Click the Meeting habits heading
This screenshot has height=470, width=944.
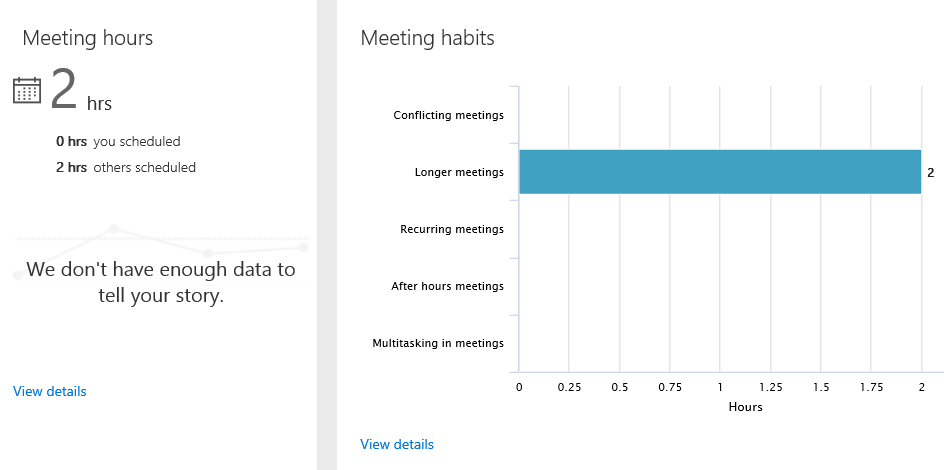tap(427, 38)
